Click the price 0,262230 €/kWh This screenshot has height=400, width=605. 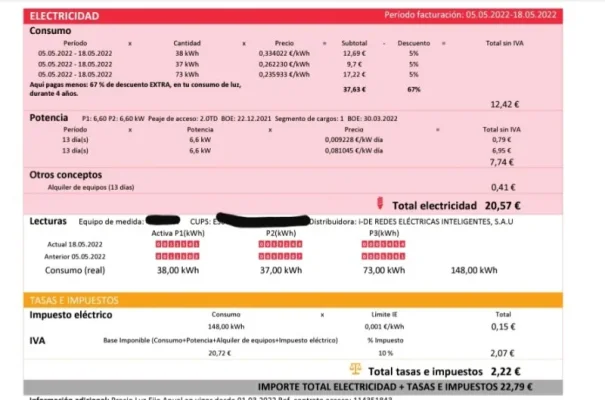click(x=284, y=64)
